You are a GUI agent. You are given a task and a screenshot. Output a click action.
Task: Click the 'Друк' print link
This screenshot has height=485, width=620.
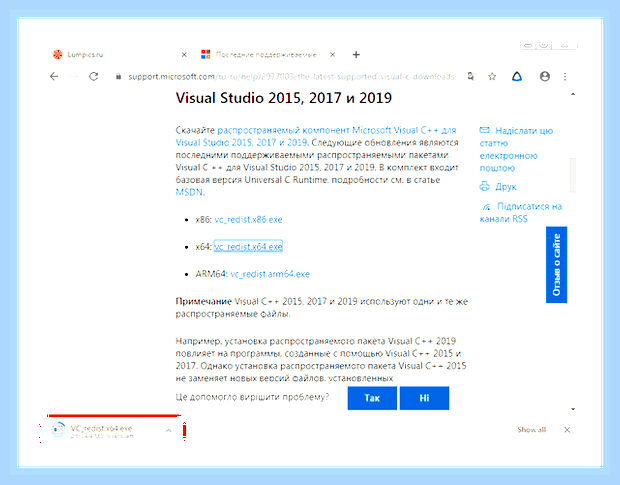coord(506,187)
